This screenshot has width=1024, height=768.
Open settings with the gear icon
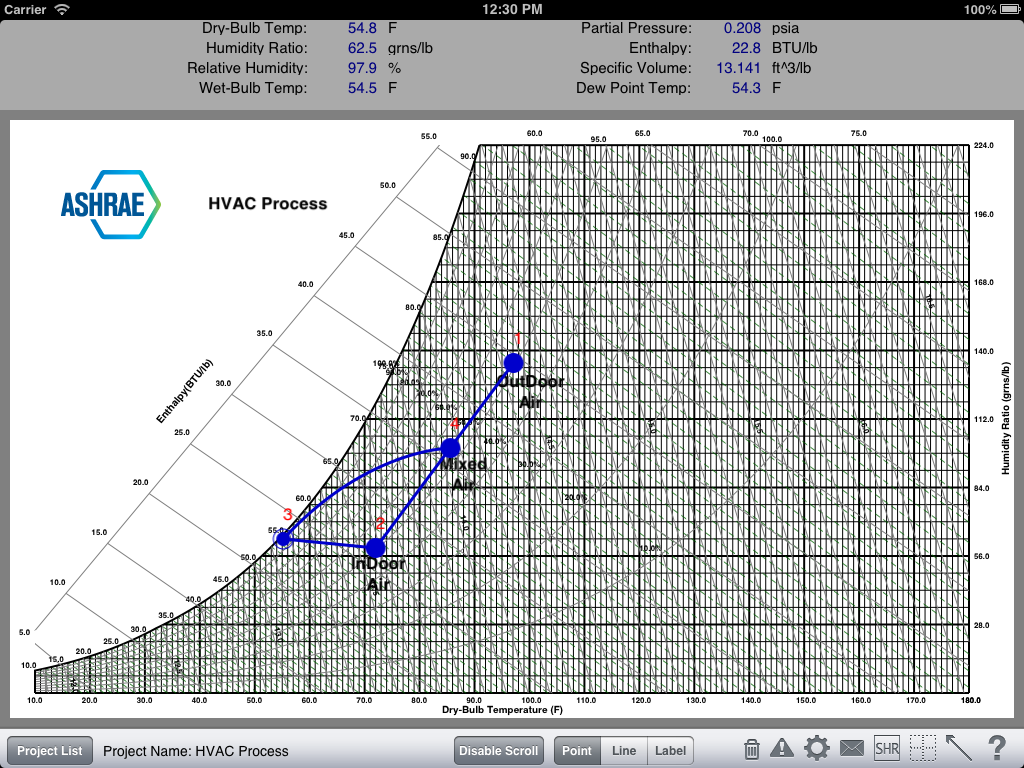tap(816, 748)
